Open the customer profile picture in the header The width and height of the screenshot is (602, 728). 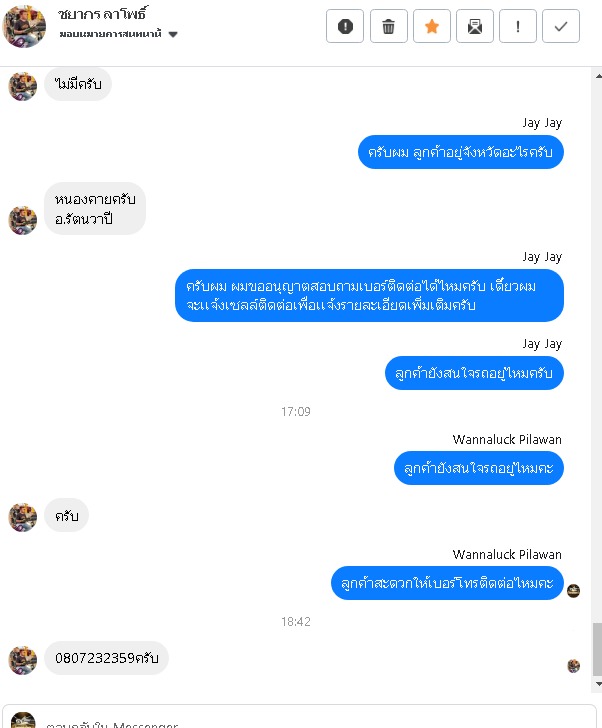[x=24, y=26]
